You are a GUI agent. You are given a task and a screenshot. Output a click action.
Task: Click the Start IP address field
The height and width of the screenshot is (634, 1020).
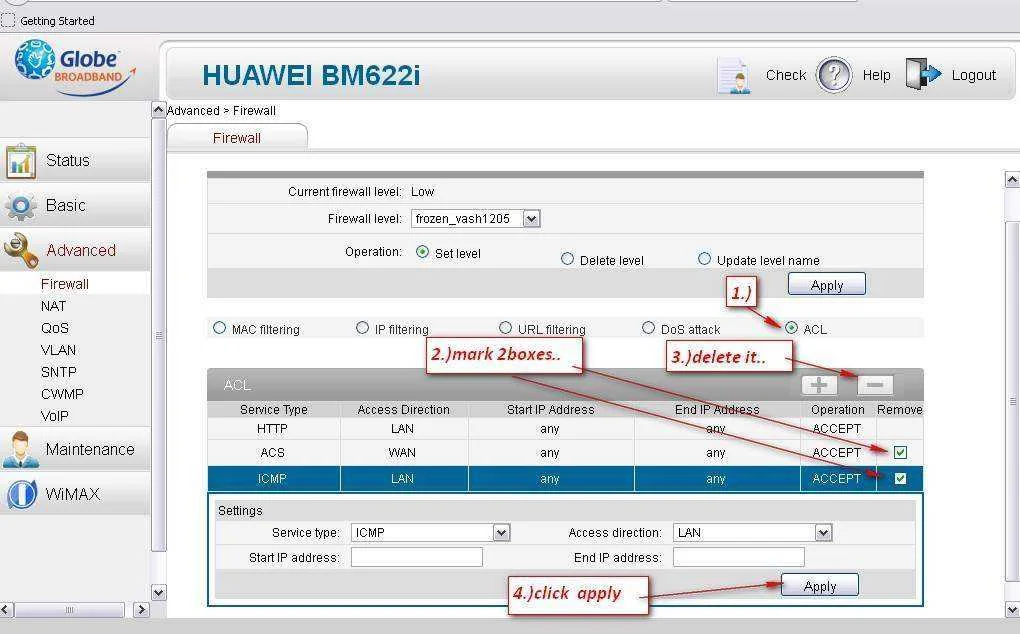(417, 557)
